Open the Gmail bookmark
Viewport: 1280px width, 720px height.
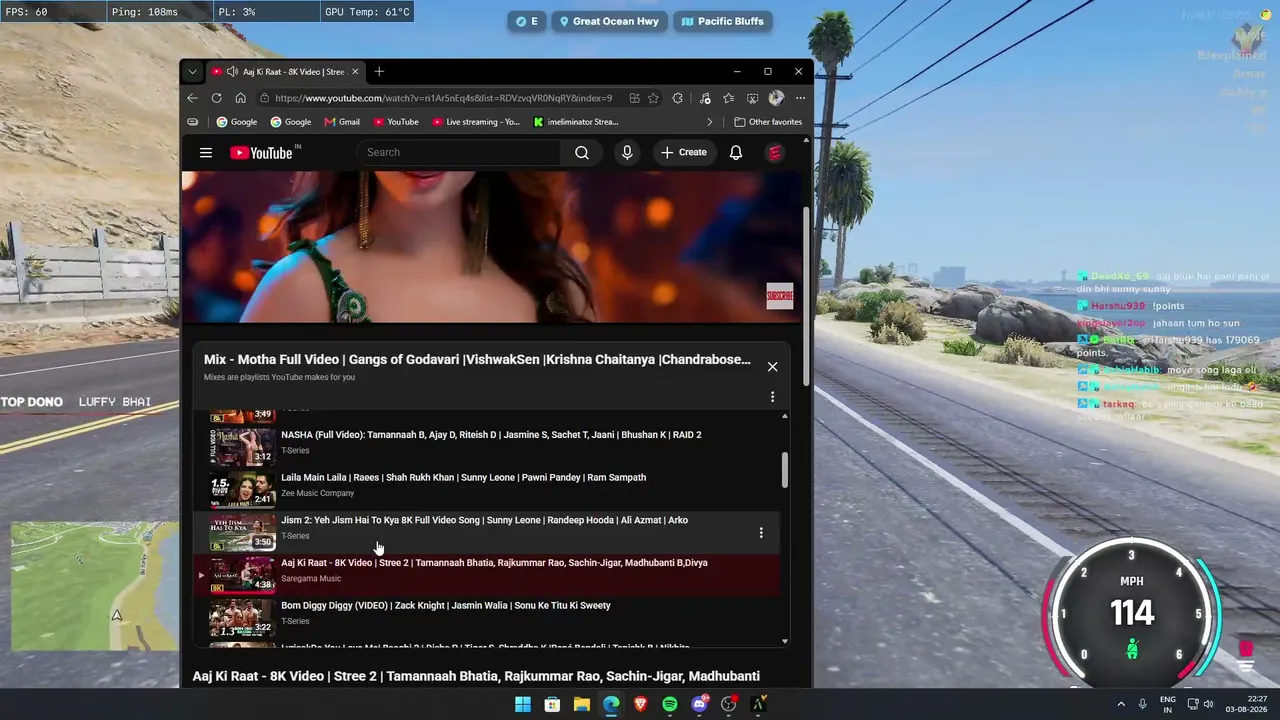click(342, 122)
